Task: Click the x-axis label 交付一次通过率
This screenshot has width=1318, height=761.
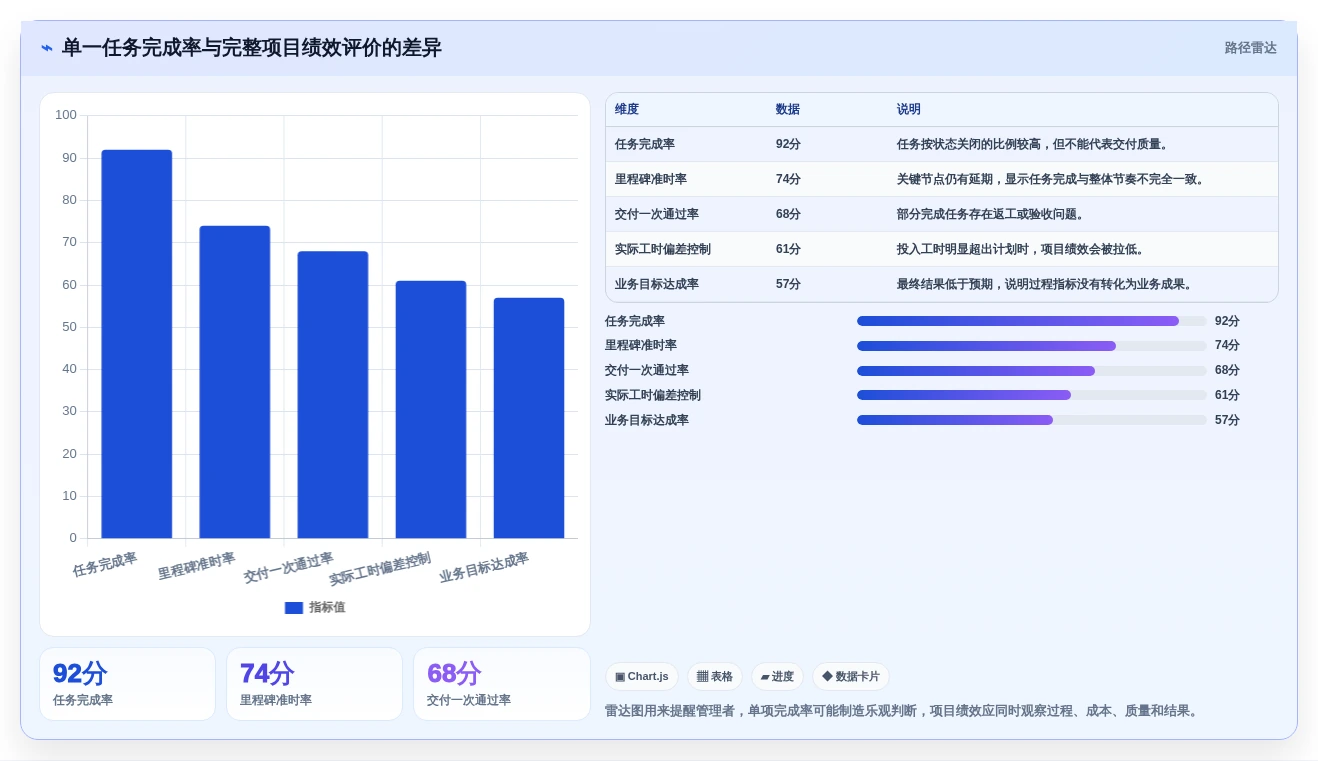Action: click(289, 568)
